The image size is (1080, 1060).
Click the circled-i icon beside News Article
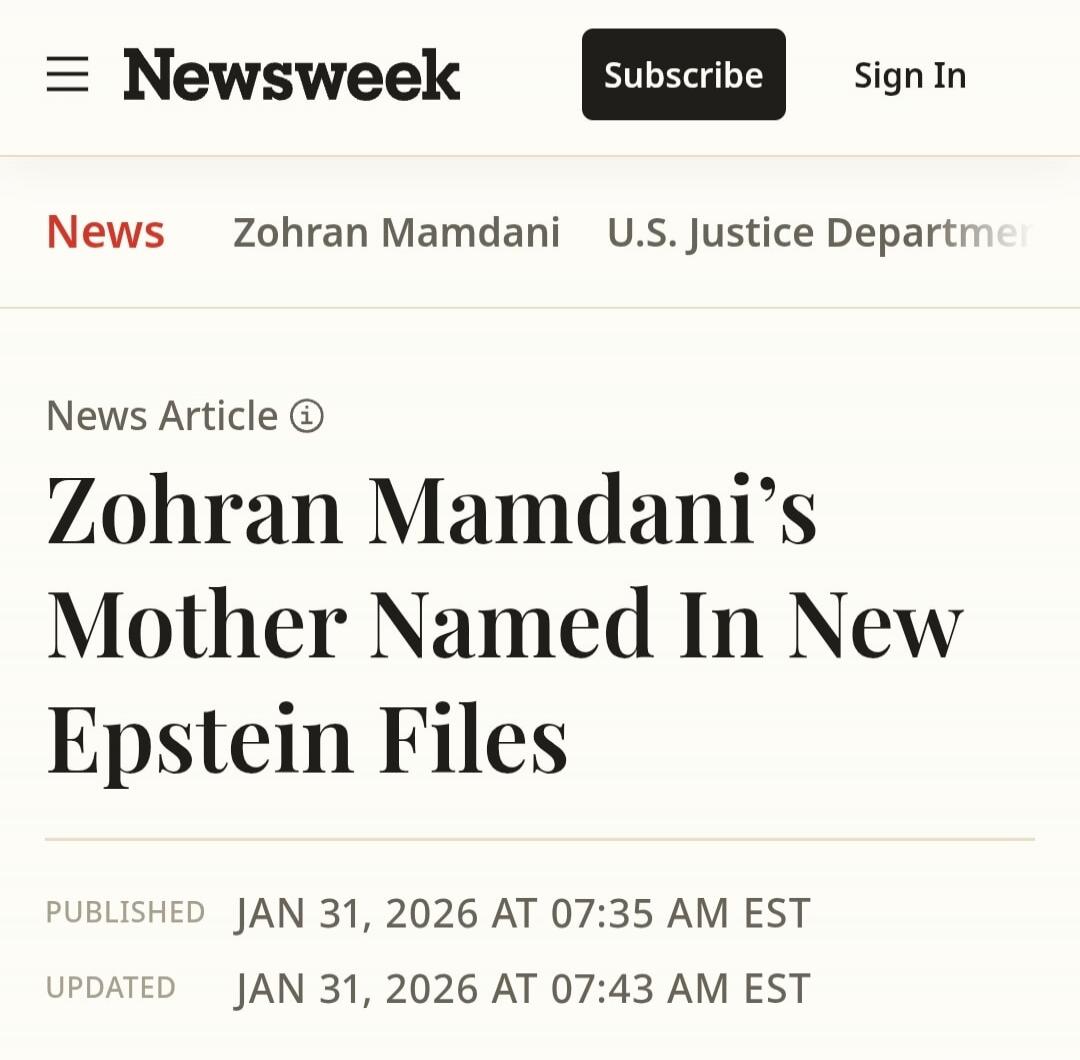pos(306,415)
